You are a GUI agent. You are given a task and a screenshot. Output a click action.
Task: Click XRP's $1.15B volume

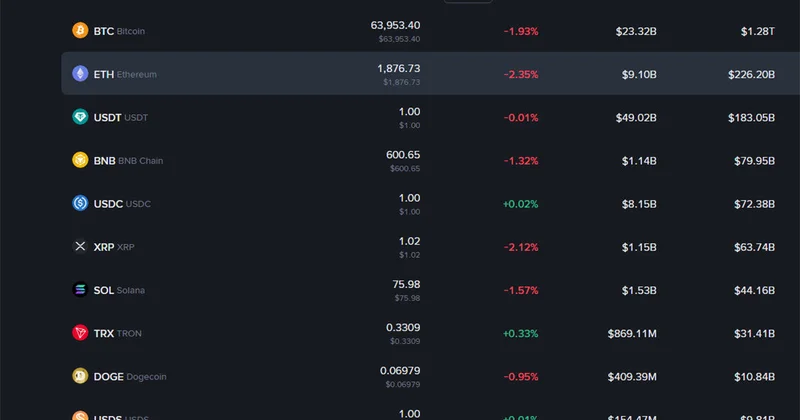coord(639,247)
